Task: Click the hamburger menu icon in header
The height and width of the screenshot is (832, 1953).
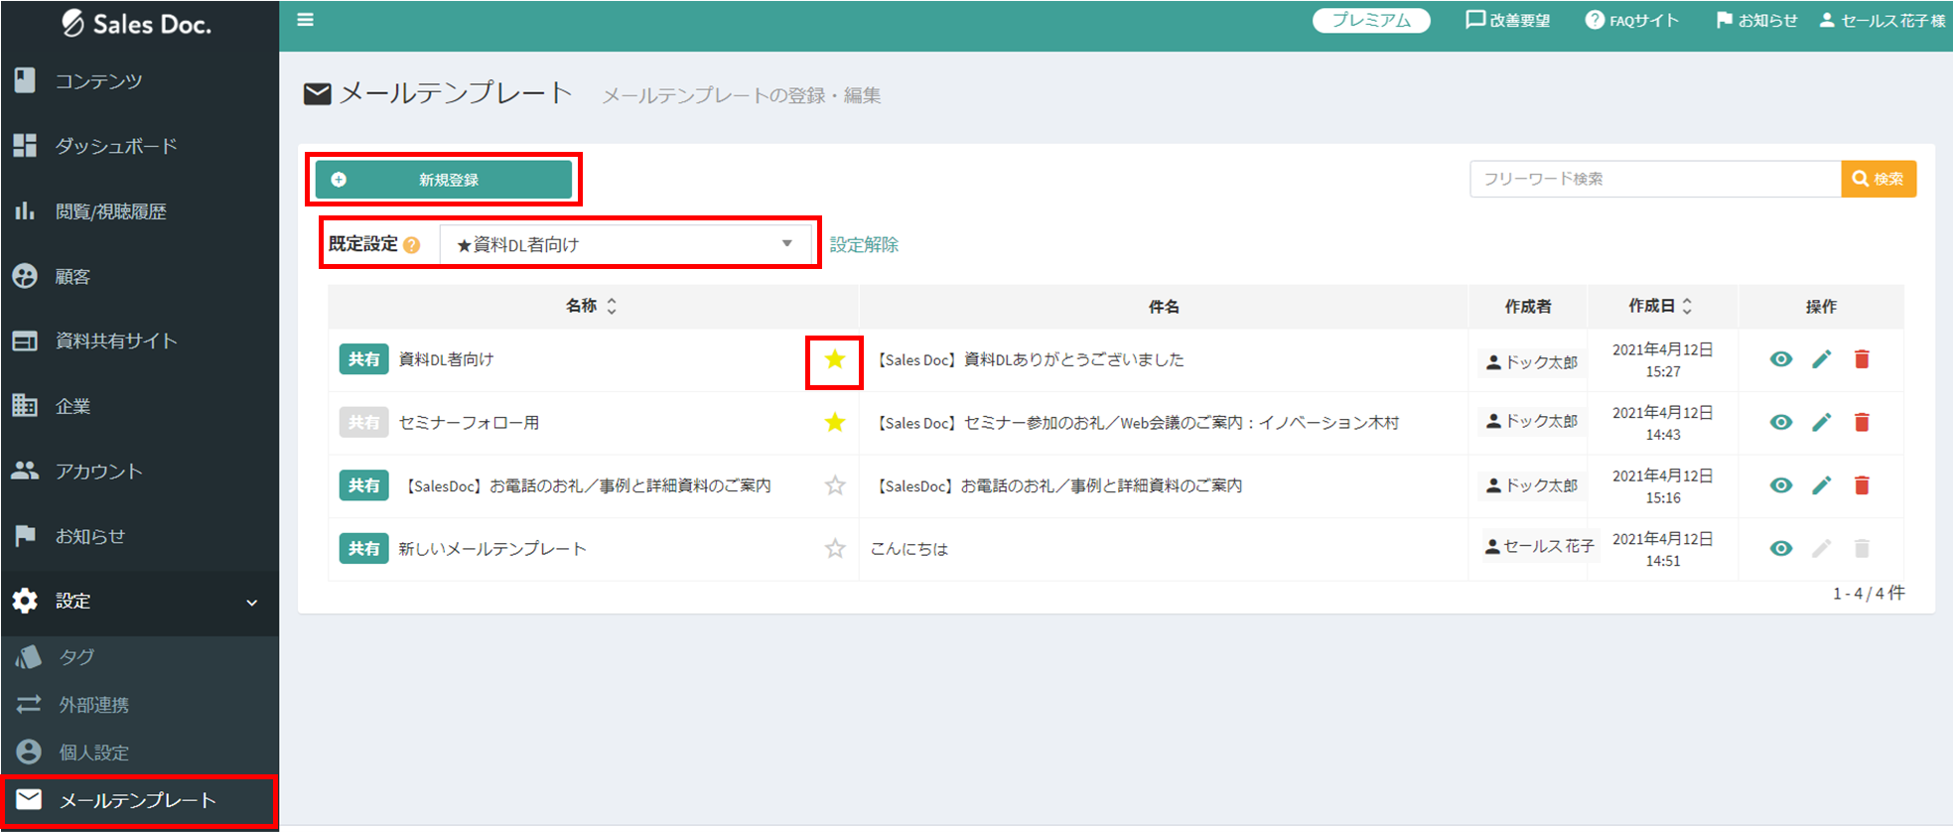Action: 306,20
